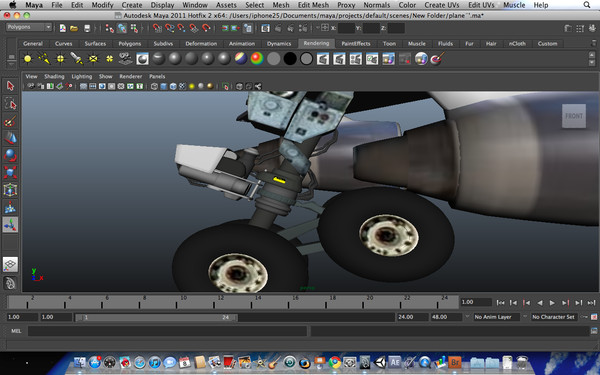Toggle snap to grids
Viewport: 600px width, 375px height.
pyautogui.click(x=157, y=28)
